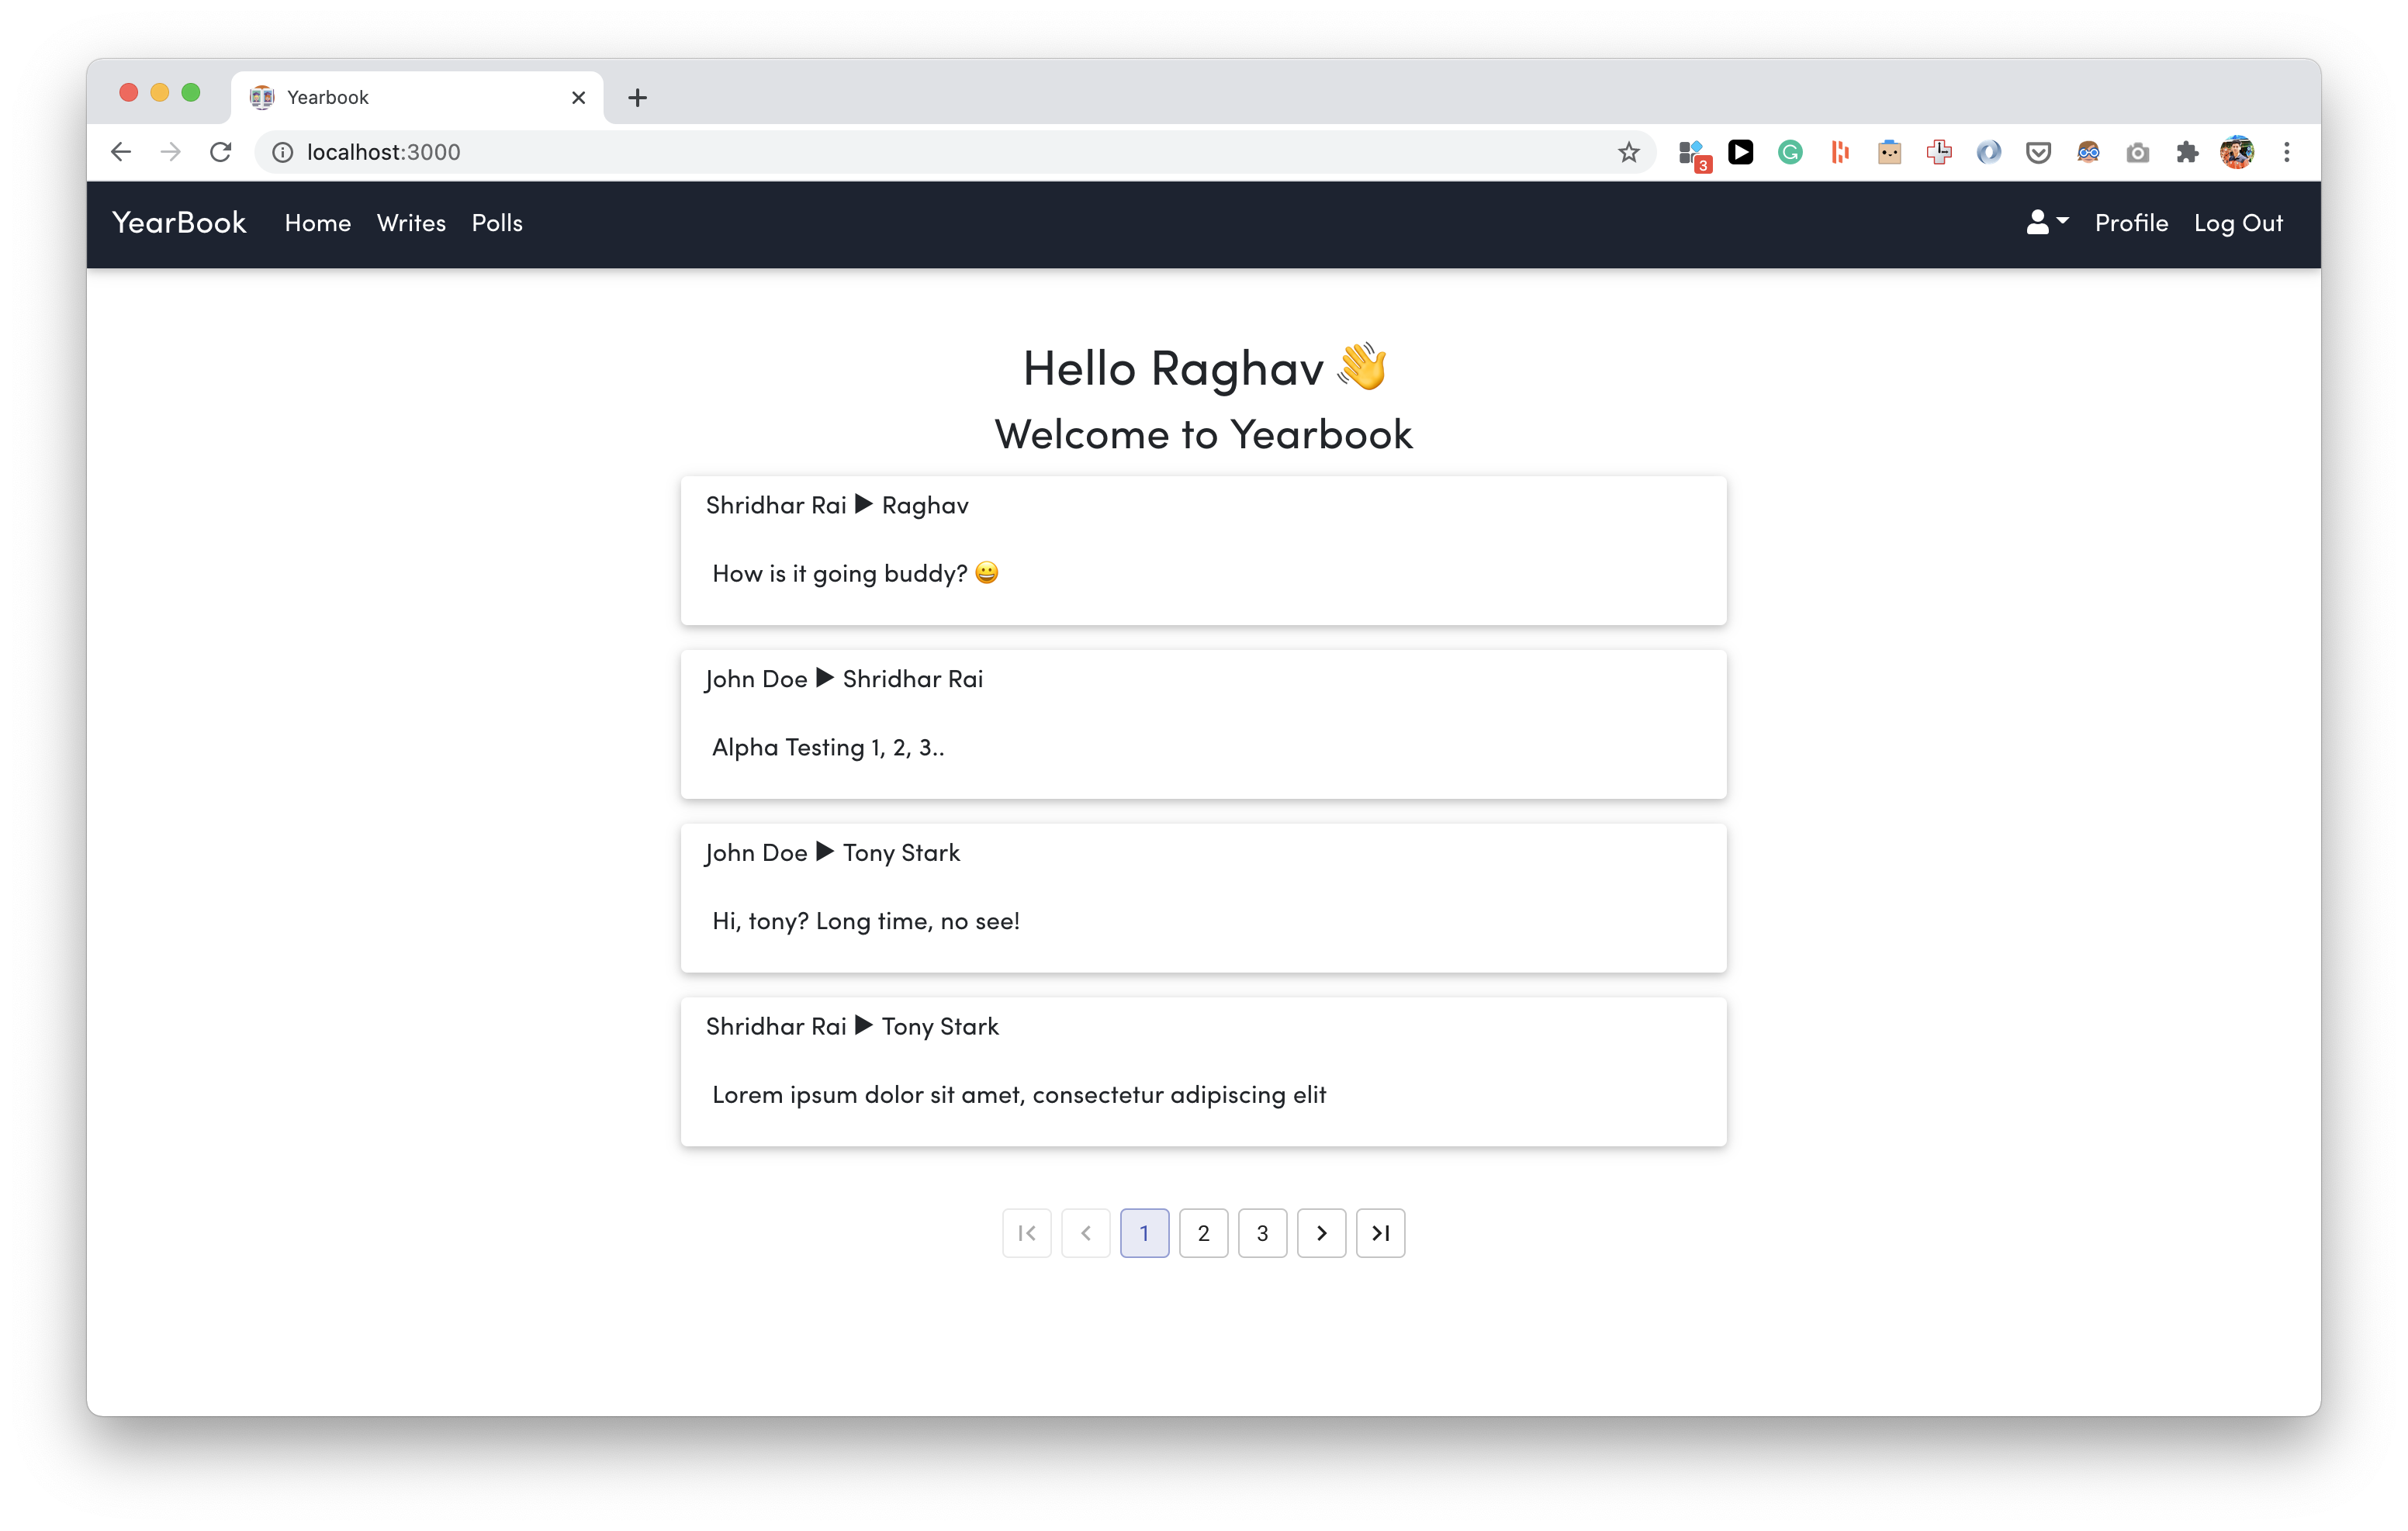2408x1531 pixels.
Task: Jump to last page in pagination
Action: click(1380, 1233)
